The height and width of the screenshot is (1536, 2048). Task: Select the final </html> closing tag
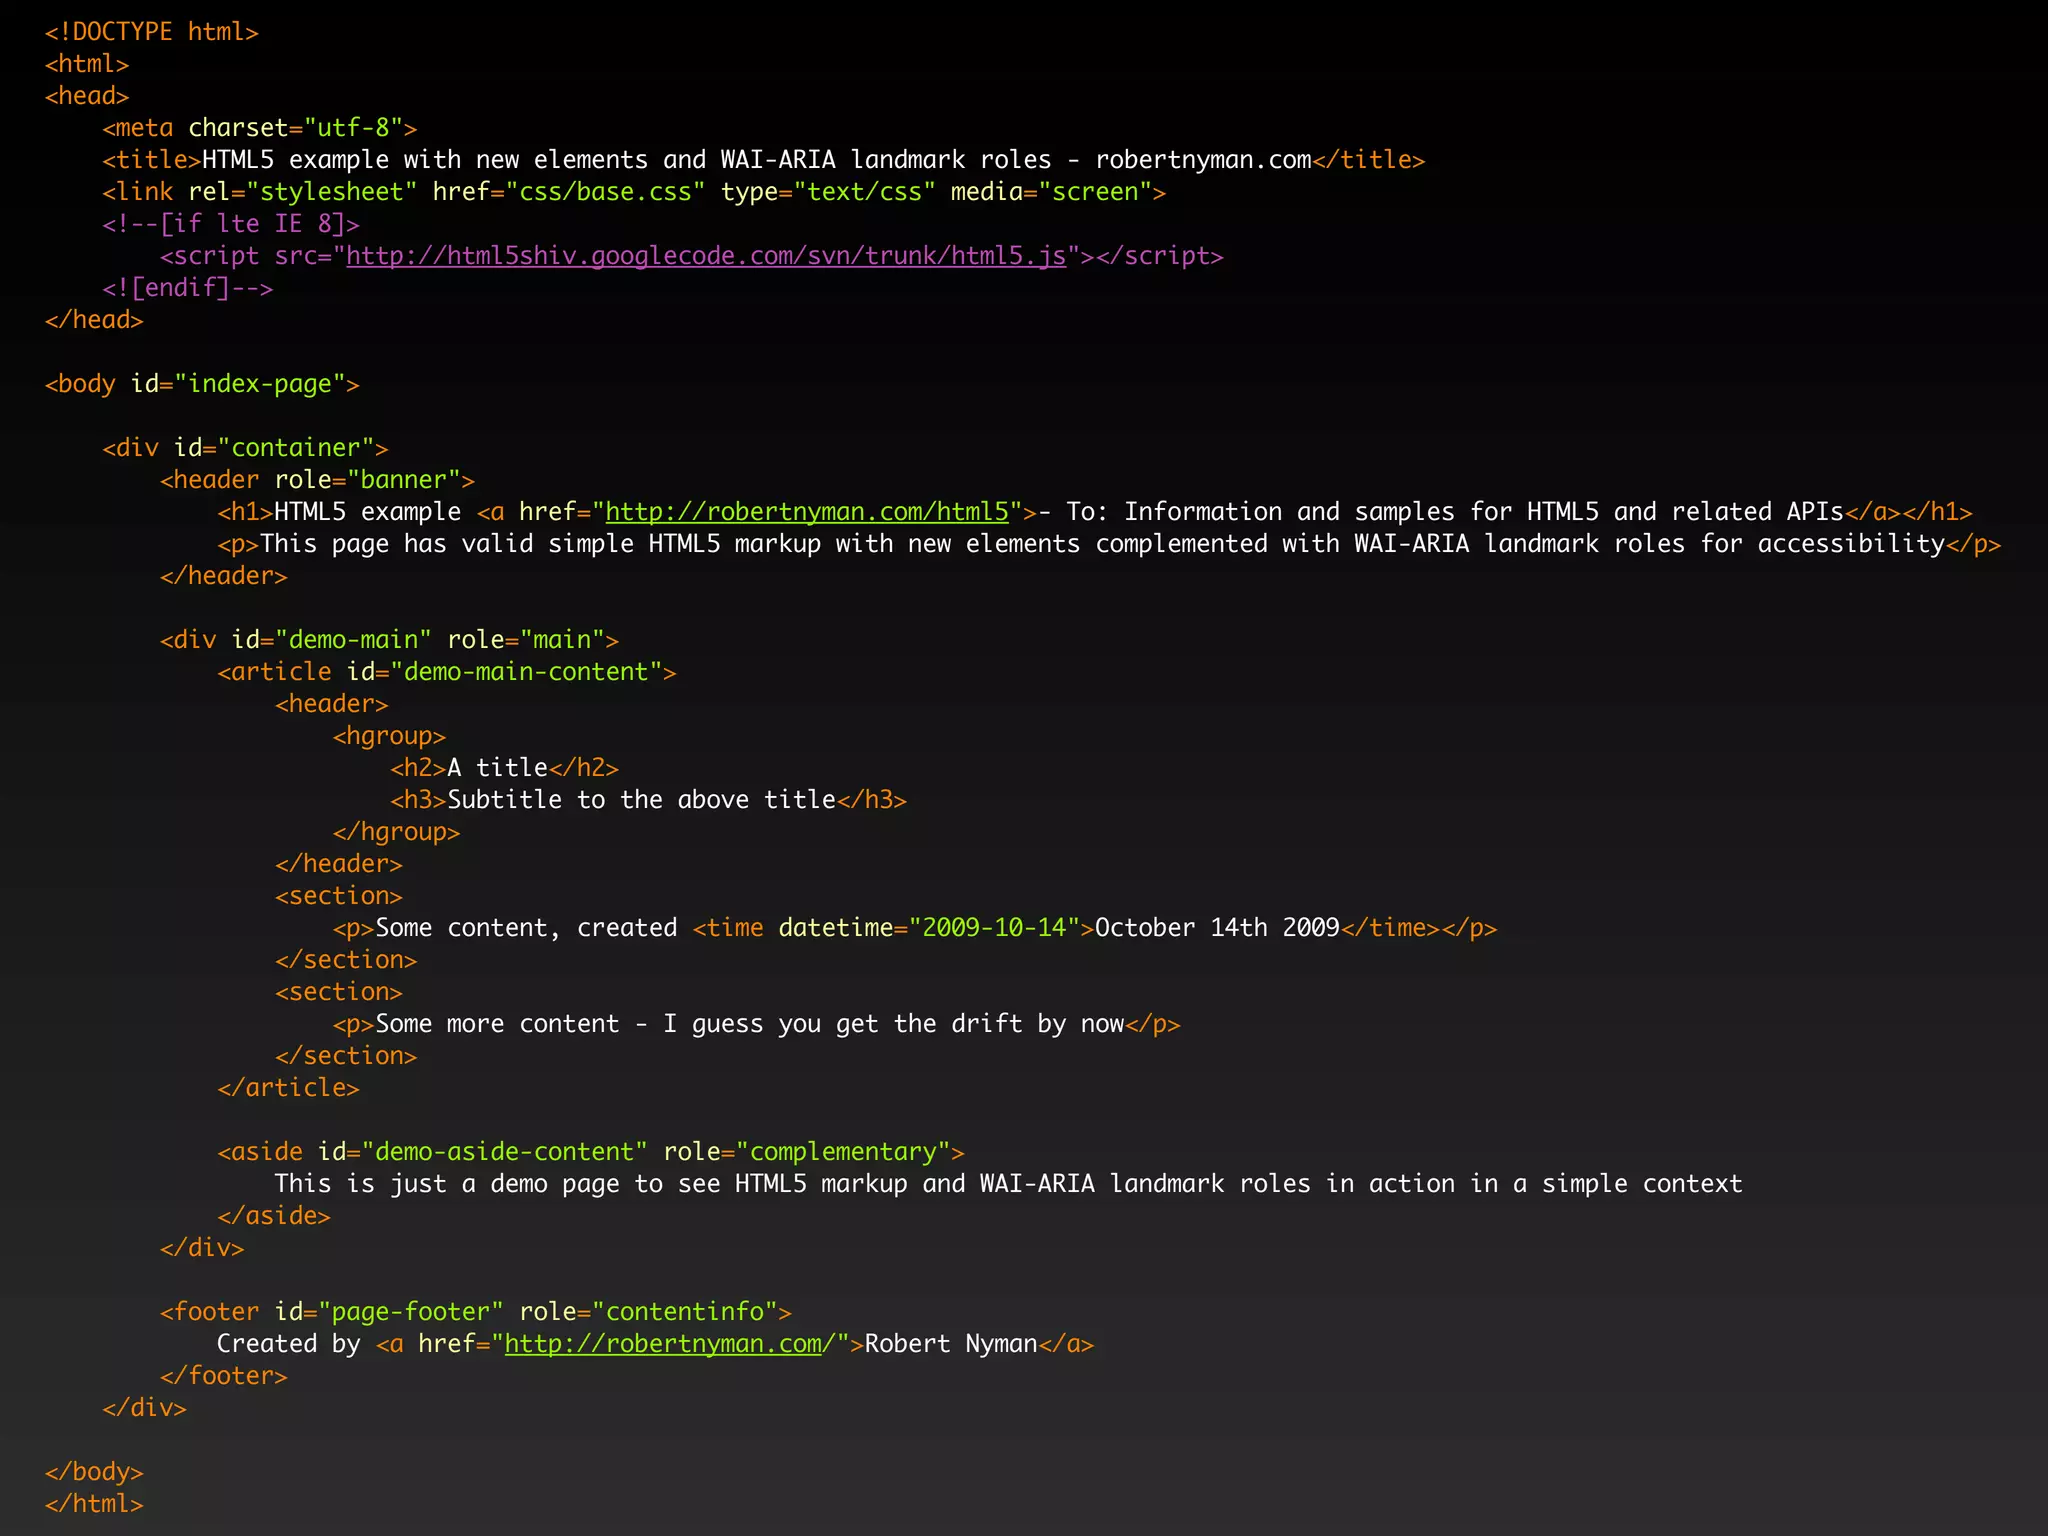(x=94, y=1504)
